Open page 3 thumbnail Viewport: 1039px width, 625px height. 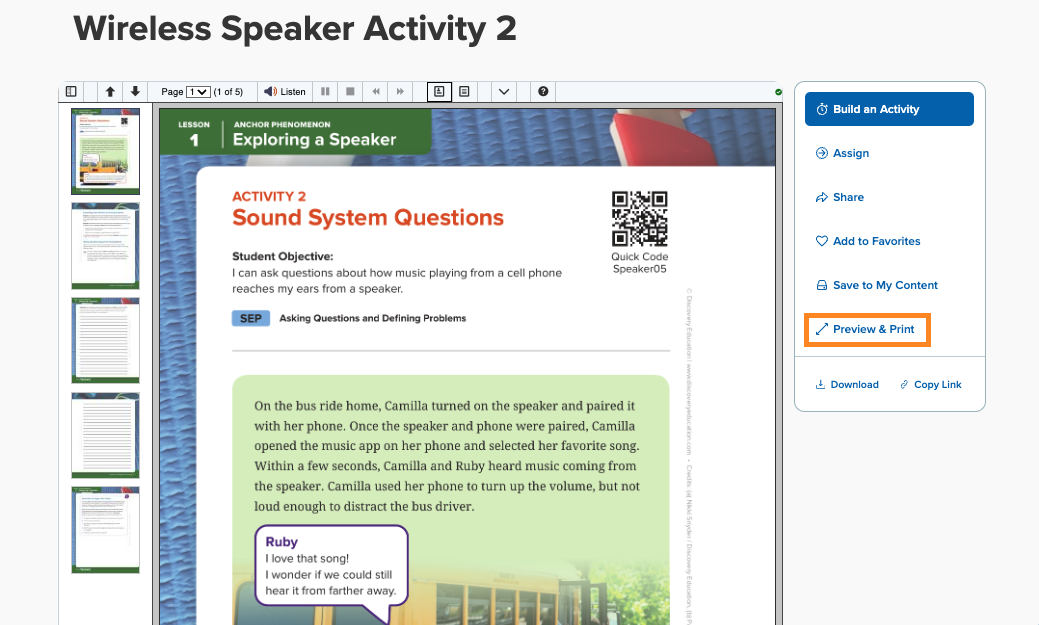pos(105,341)
